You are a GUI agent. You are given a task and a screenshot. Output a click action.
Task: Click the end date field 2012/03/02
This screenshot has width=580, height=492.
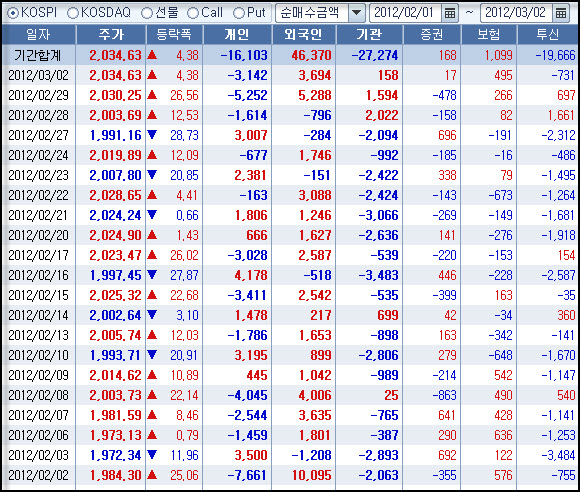516,13
